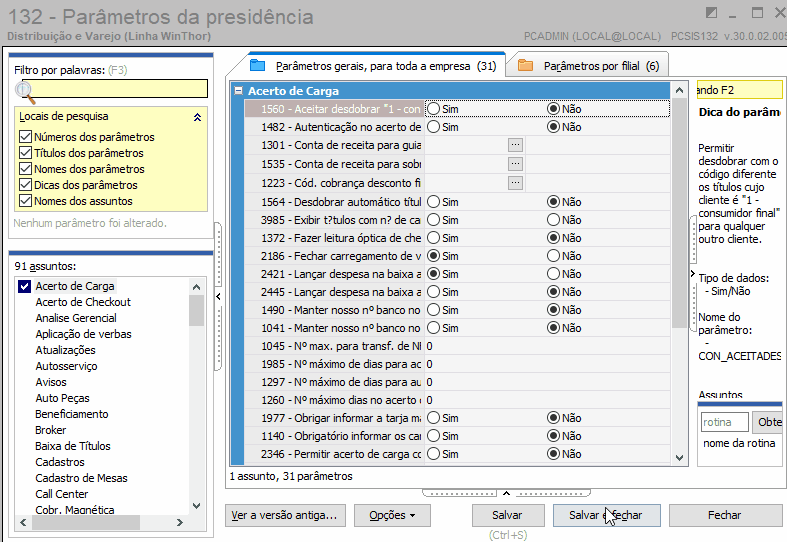Viewport: 787px width, 542px height.
Task: Select Sim for parameter 2346
Action: click(434, 454)
